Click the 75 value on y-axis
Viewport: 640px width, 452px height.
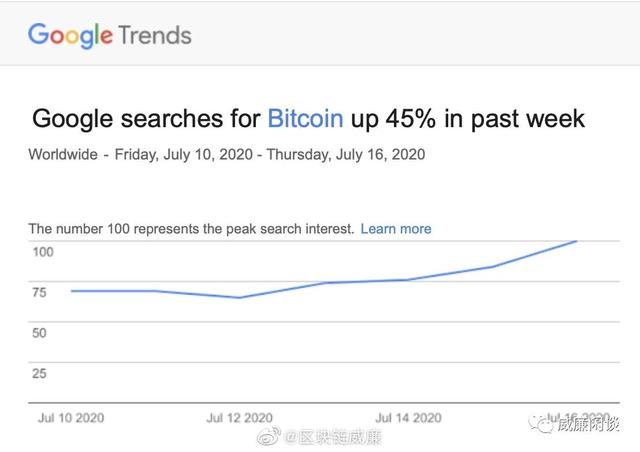pyautogui.click(x=39, y=293)
